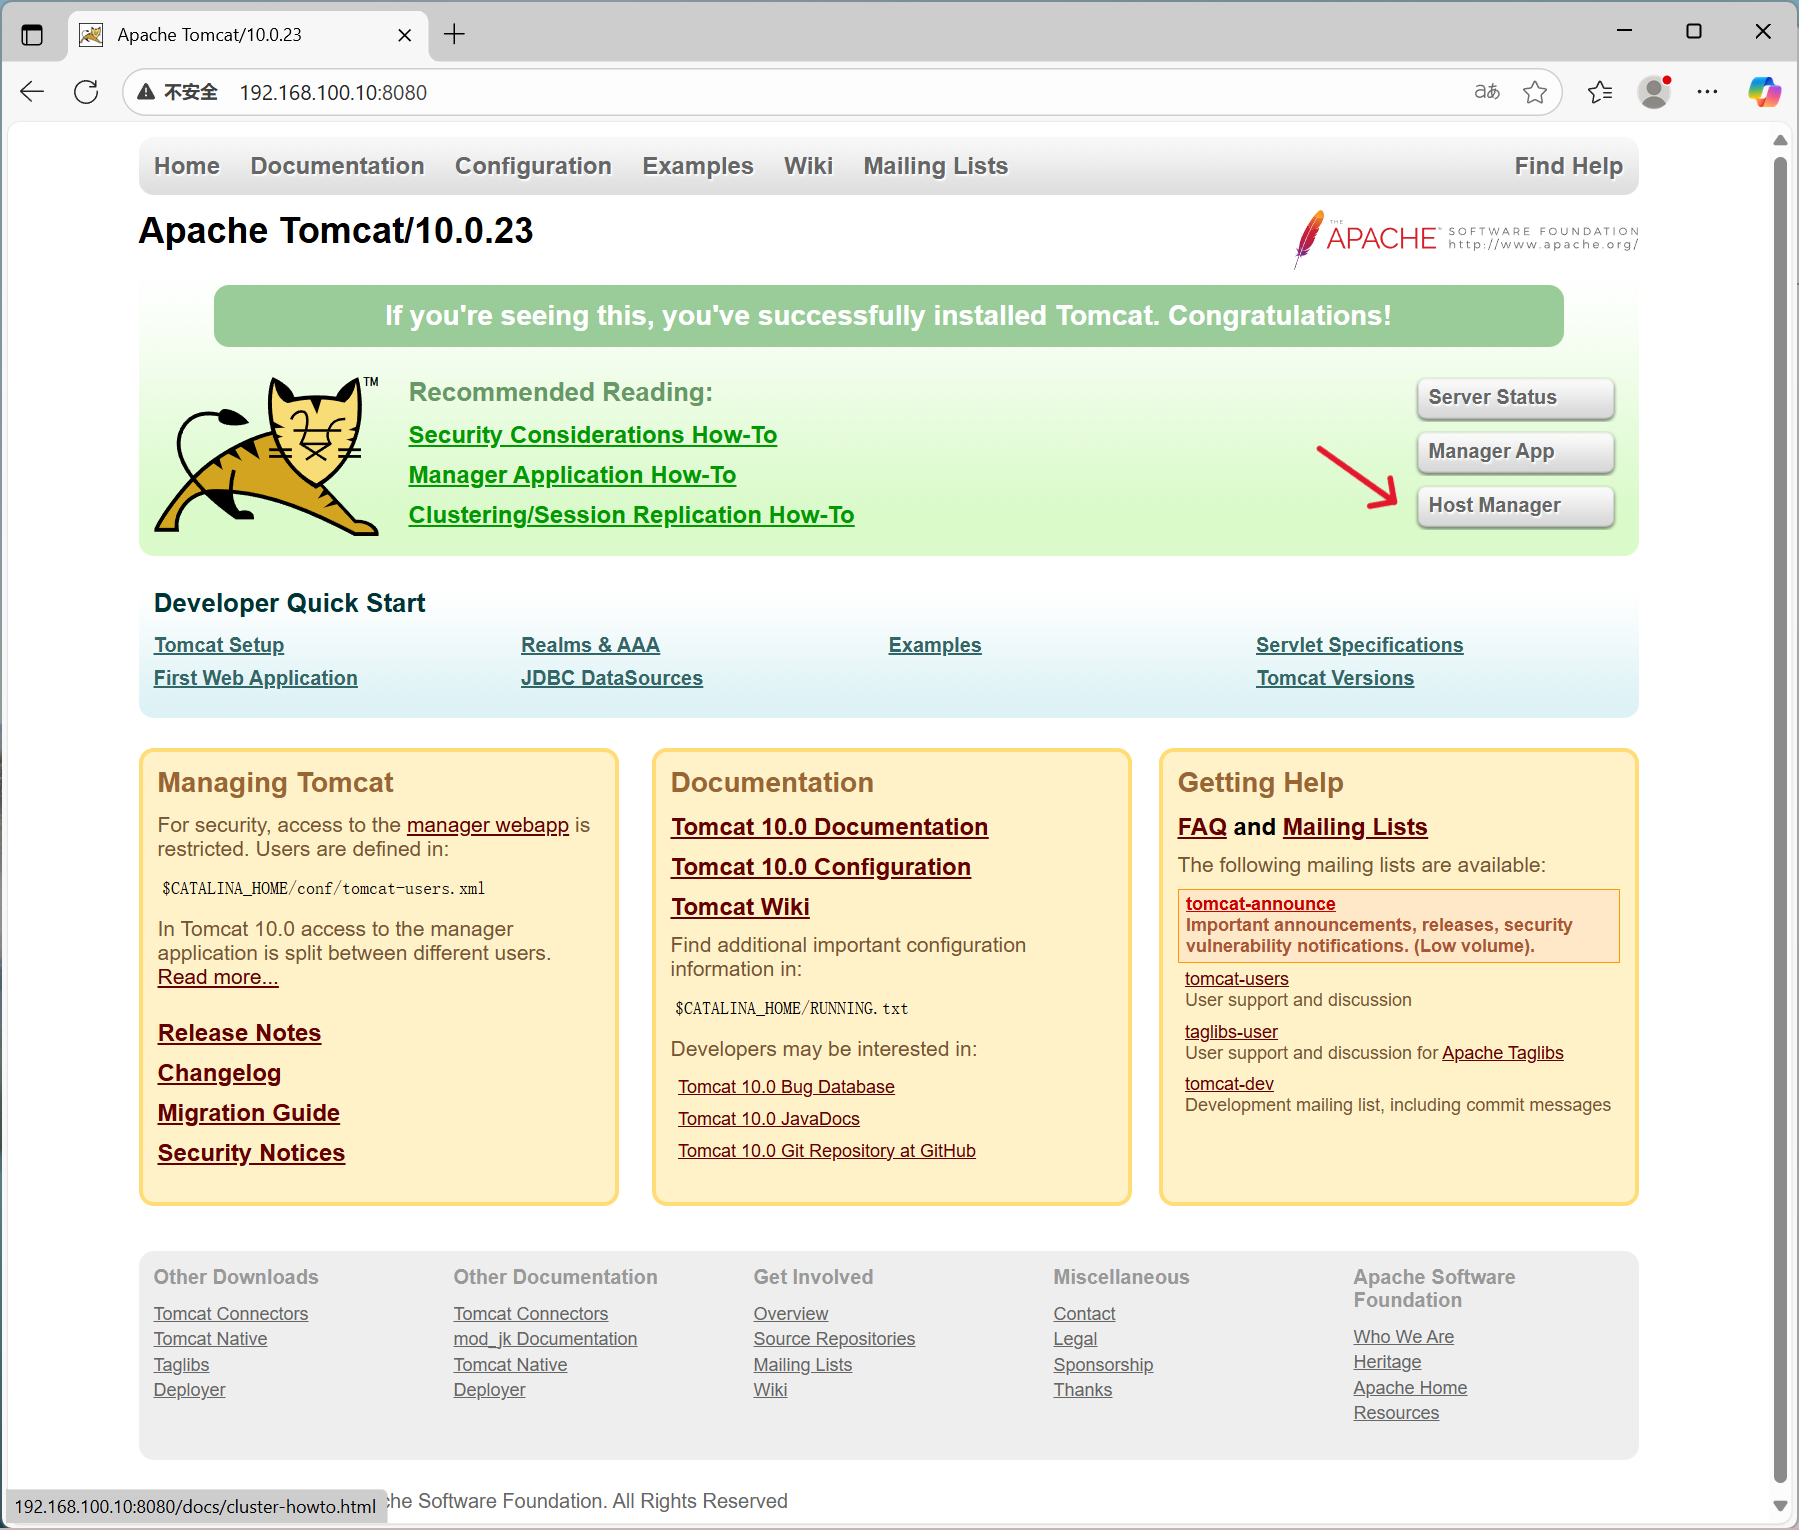This screenshot has height=1530, width=1799.
Task: Open a new tab with the plus icon
Action: pyautogui.click(x=454, y=34)
